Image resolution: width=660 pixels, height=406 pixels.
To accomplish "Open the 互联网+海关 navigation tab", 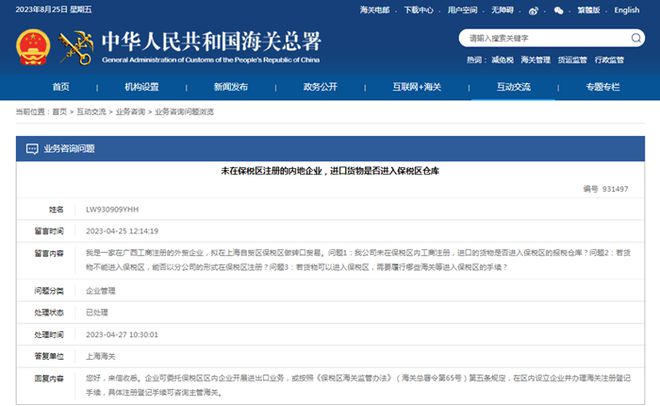I will click(417, 87).
